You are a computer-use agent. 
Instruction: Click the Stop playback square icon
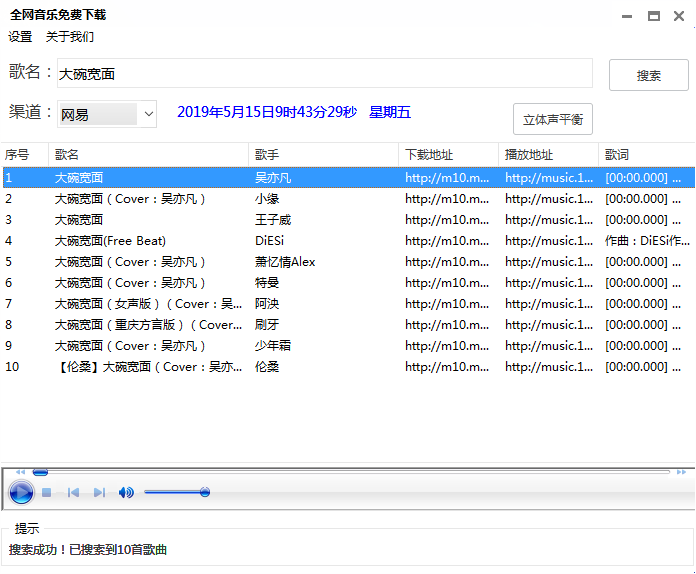46,492
